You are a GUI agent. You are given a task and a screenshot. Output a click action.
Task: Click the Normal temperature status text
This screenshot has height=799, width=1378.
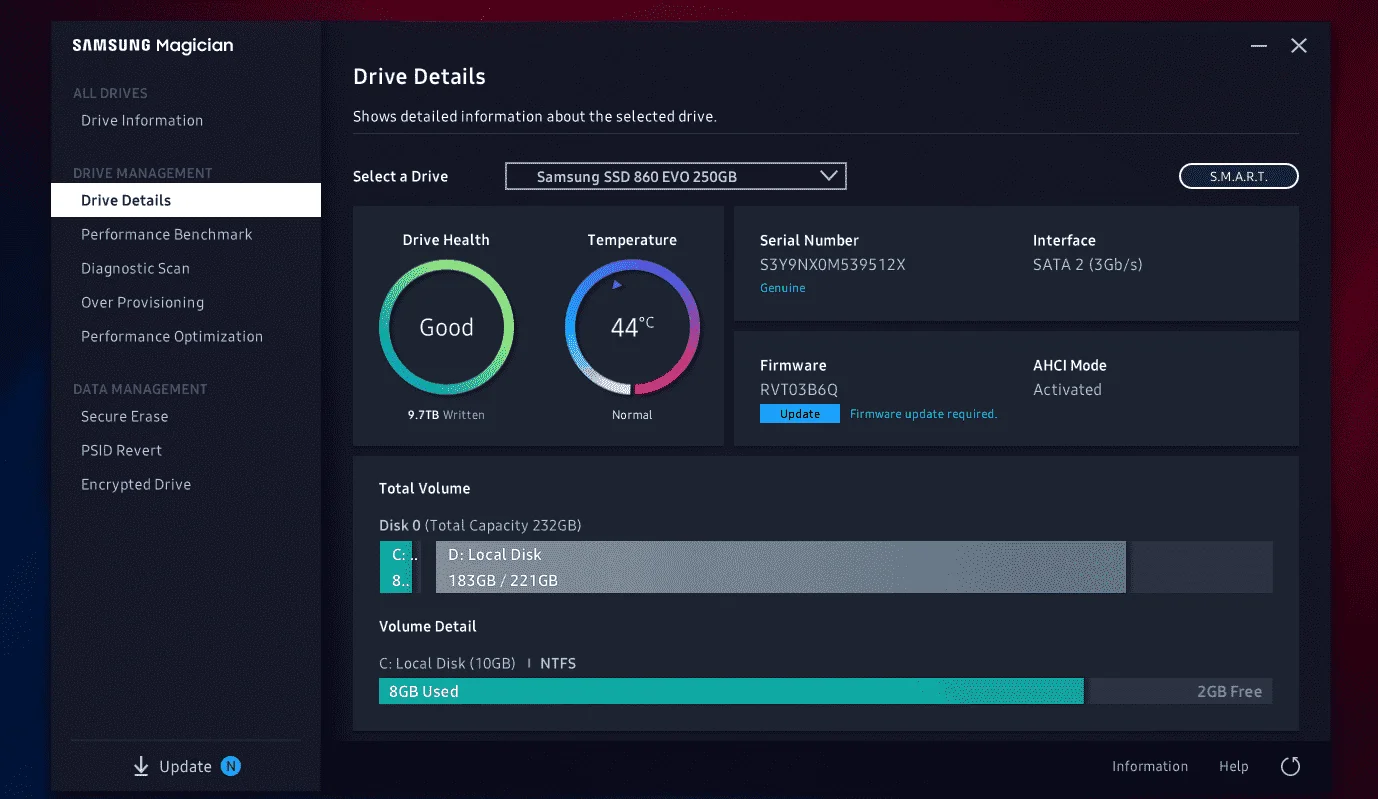pyautogui.click(x=632, y=415)
